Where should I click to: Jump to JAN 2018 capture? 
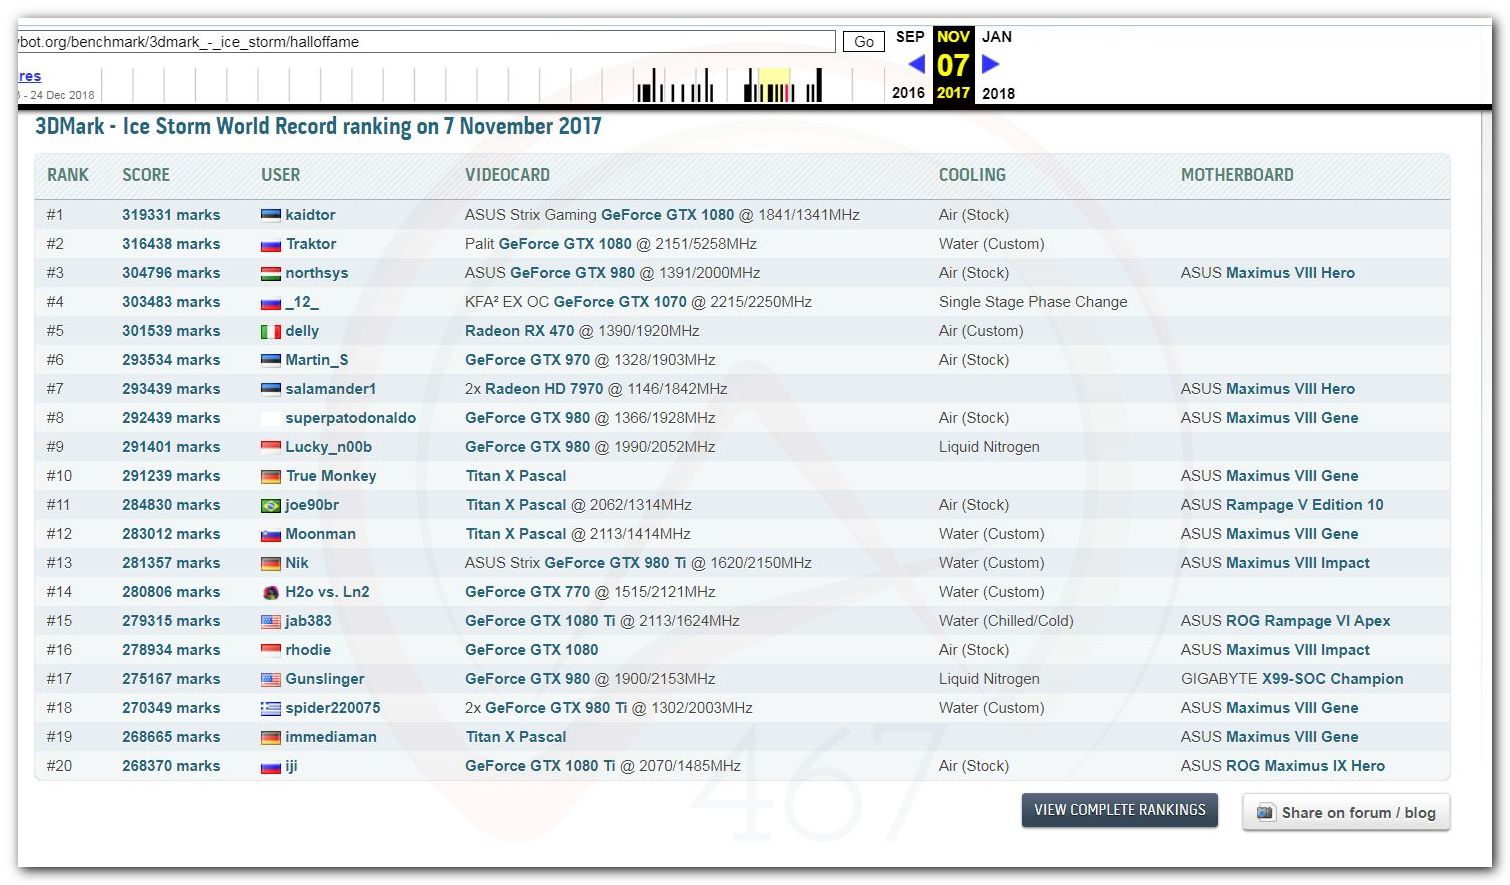pos(997,37)
